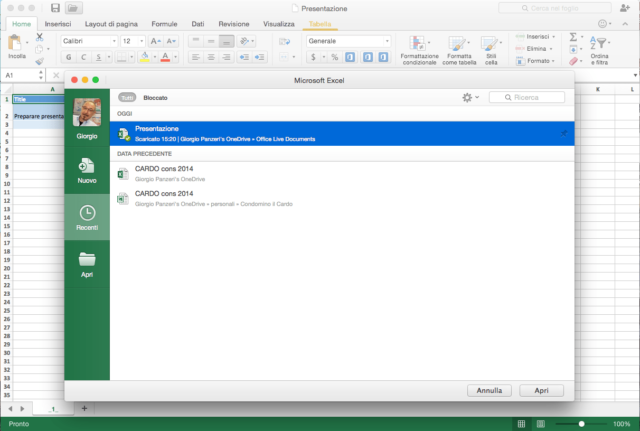Click the Open folder icon in title bar
The height and width of the screenshot is (431, 640).
[73, 8]
